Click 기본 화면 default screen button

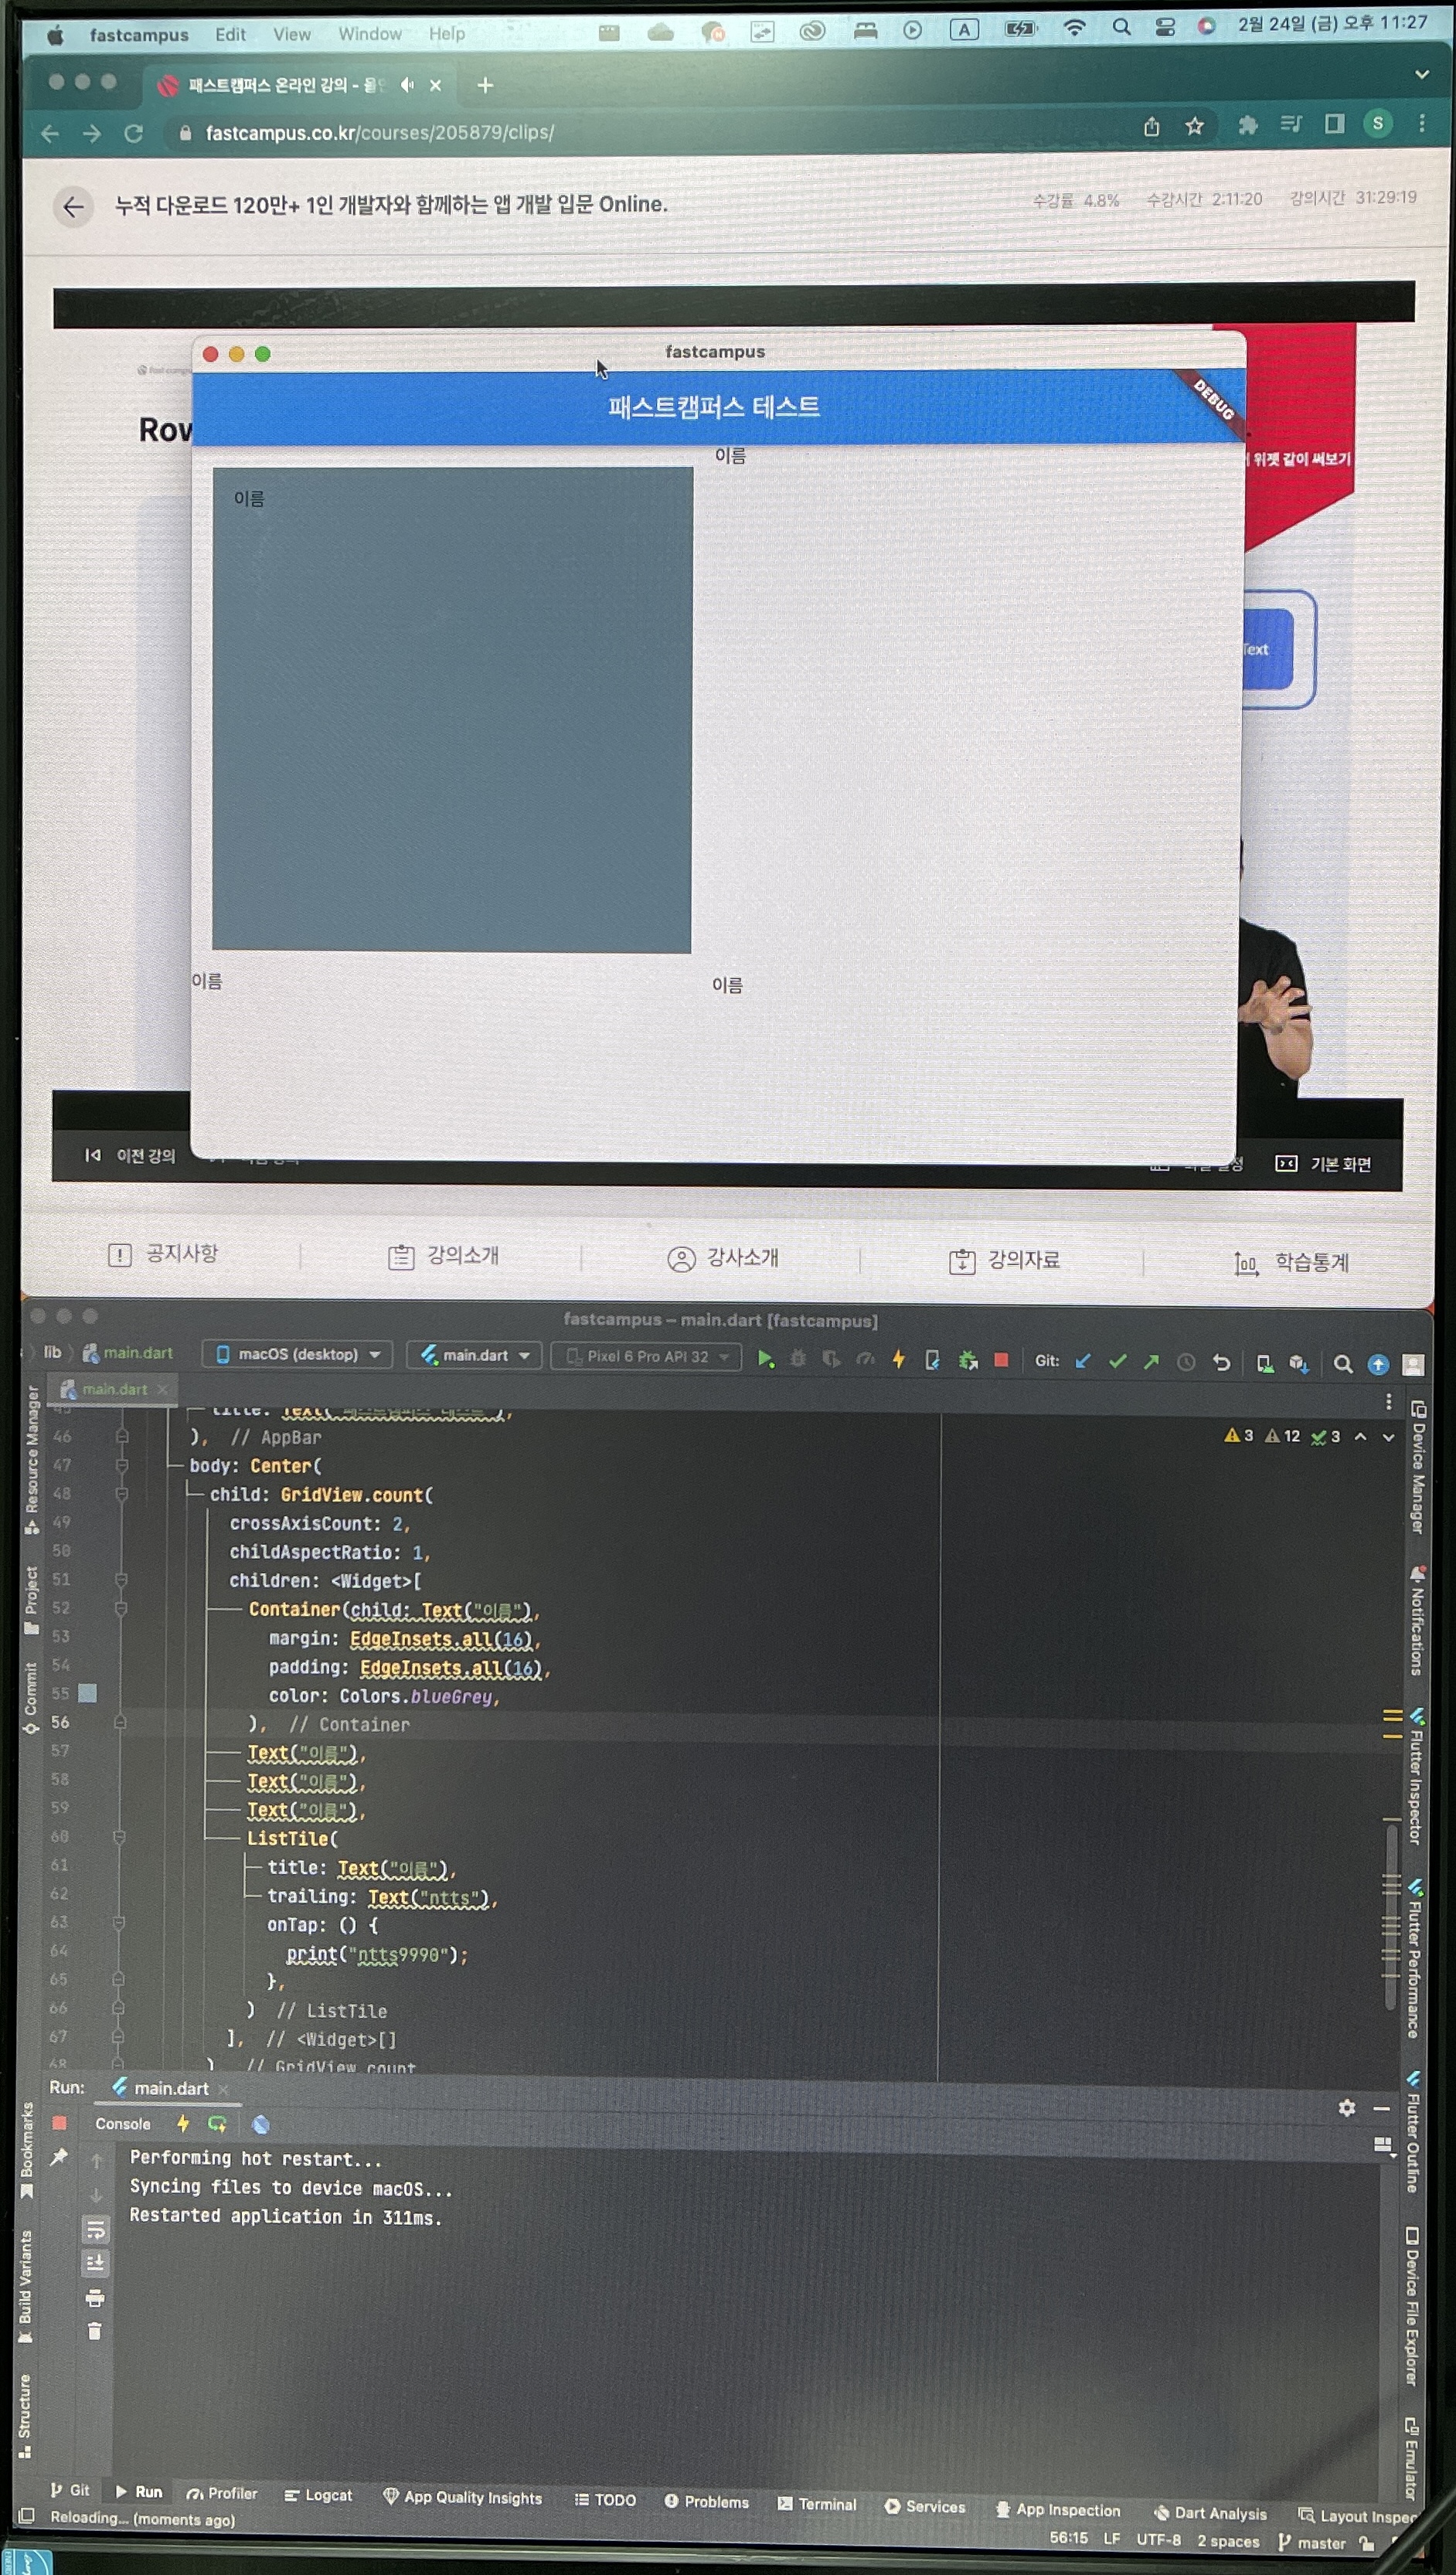click(x=1323, y=1163)
